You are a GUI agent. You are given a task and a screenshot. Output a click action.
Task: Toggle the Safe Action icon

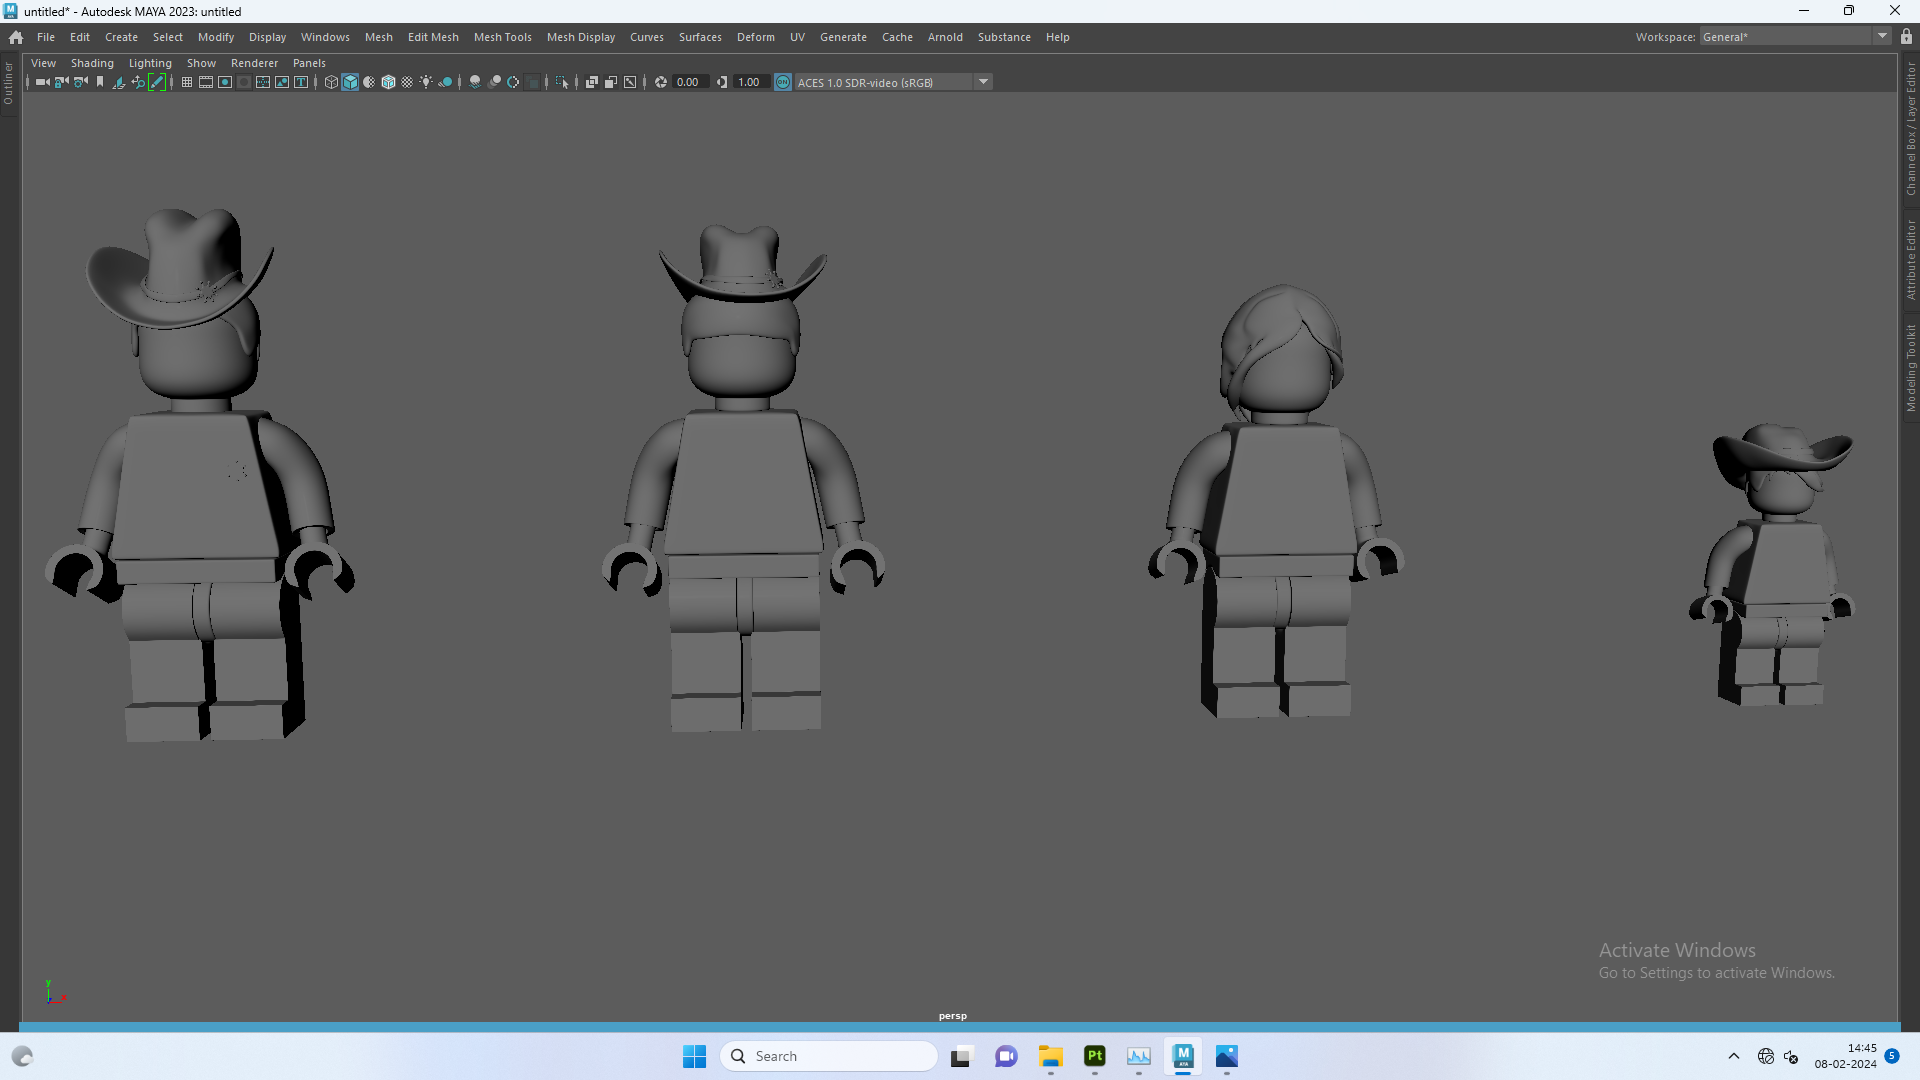point(282,82)
